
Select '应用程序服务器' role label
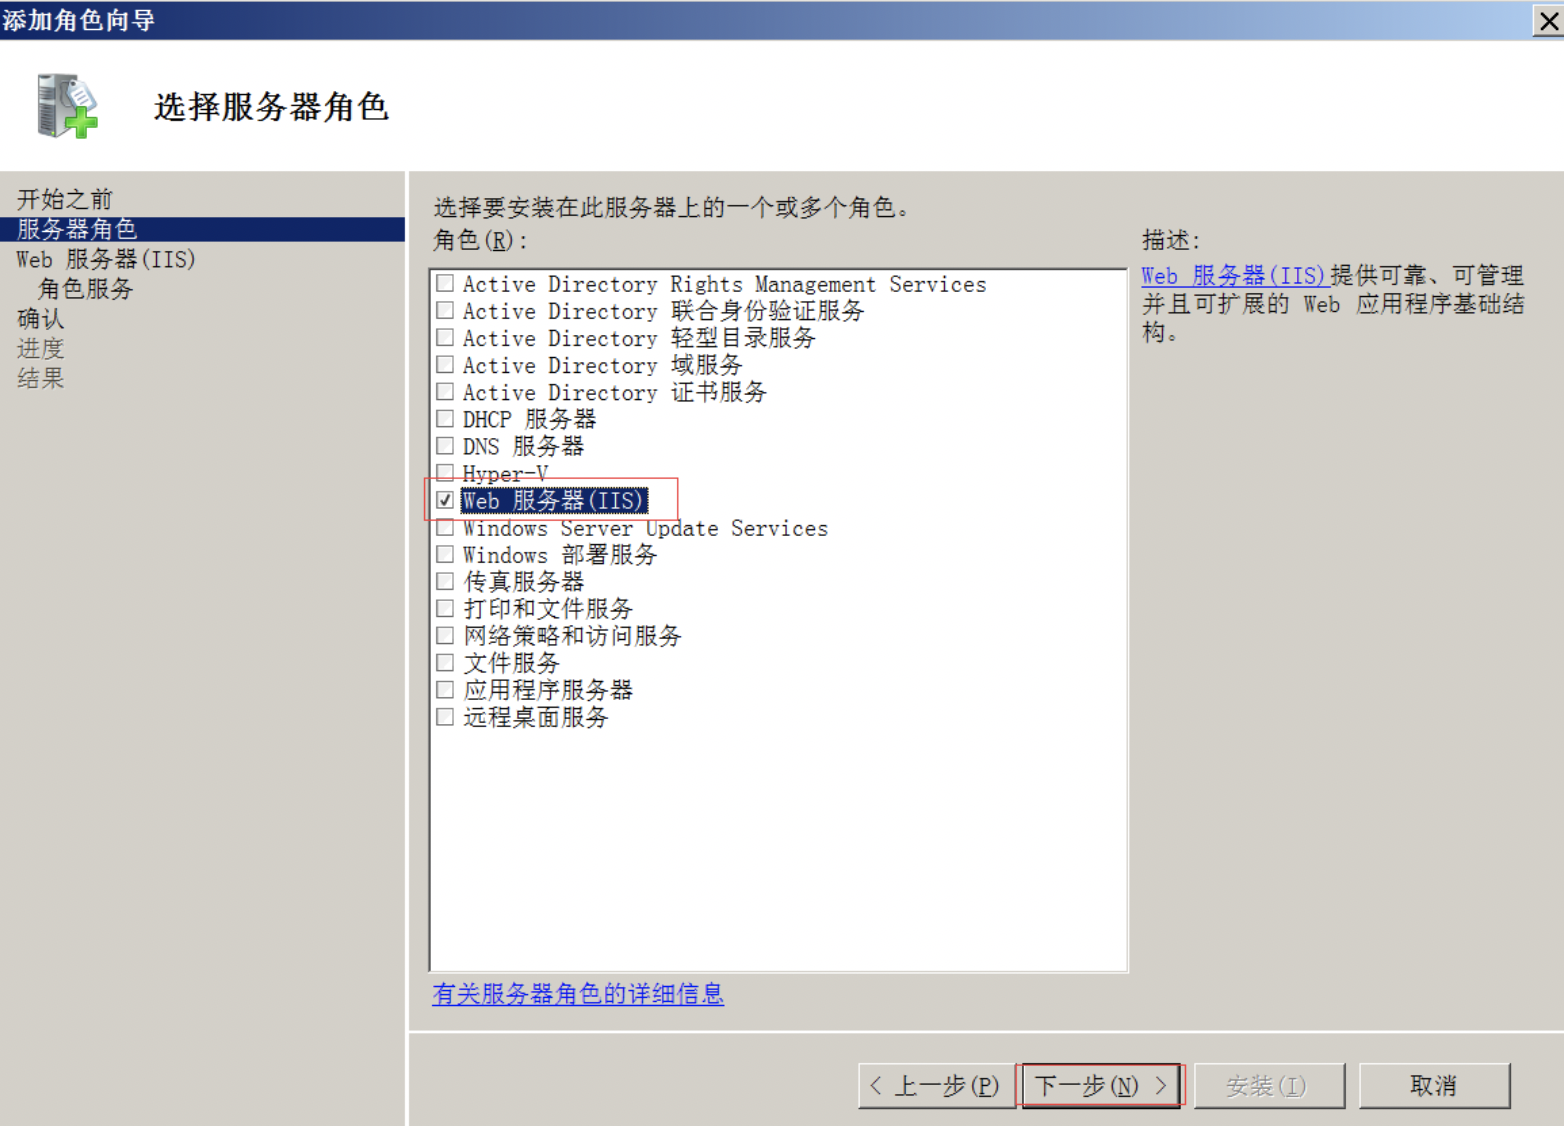[x=548, y=689]
